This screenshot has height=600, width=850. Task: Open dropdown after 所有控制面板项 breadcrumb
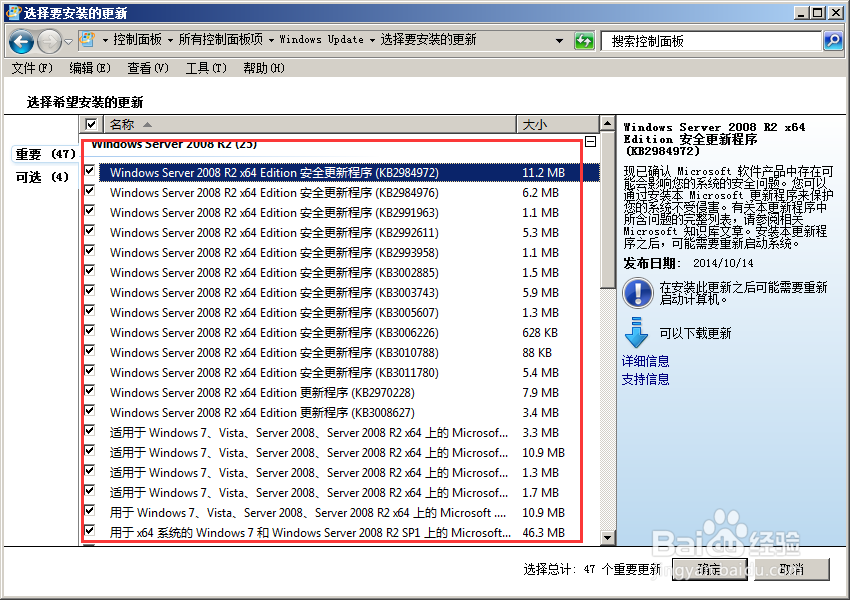pyautogui.click(x=271, y=40)
